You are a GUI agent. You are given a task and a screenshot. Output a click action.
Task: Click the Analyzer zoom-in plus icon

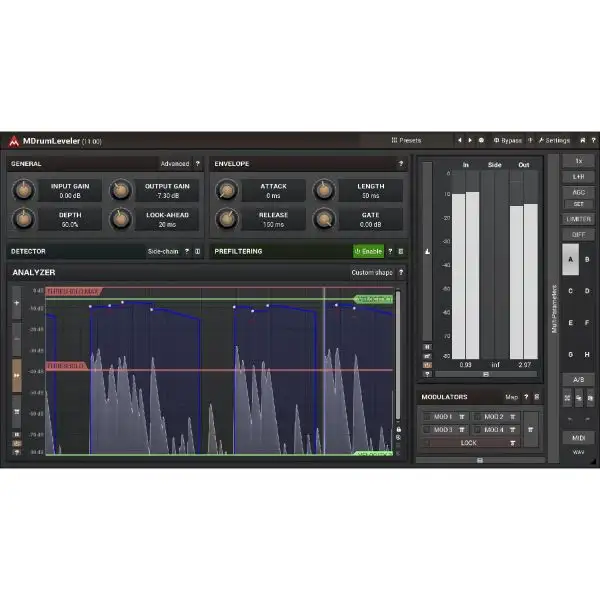point(16,301)
